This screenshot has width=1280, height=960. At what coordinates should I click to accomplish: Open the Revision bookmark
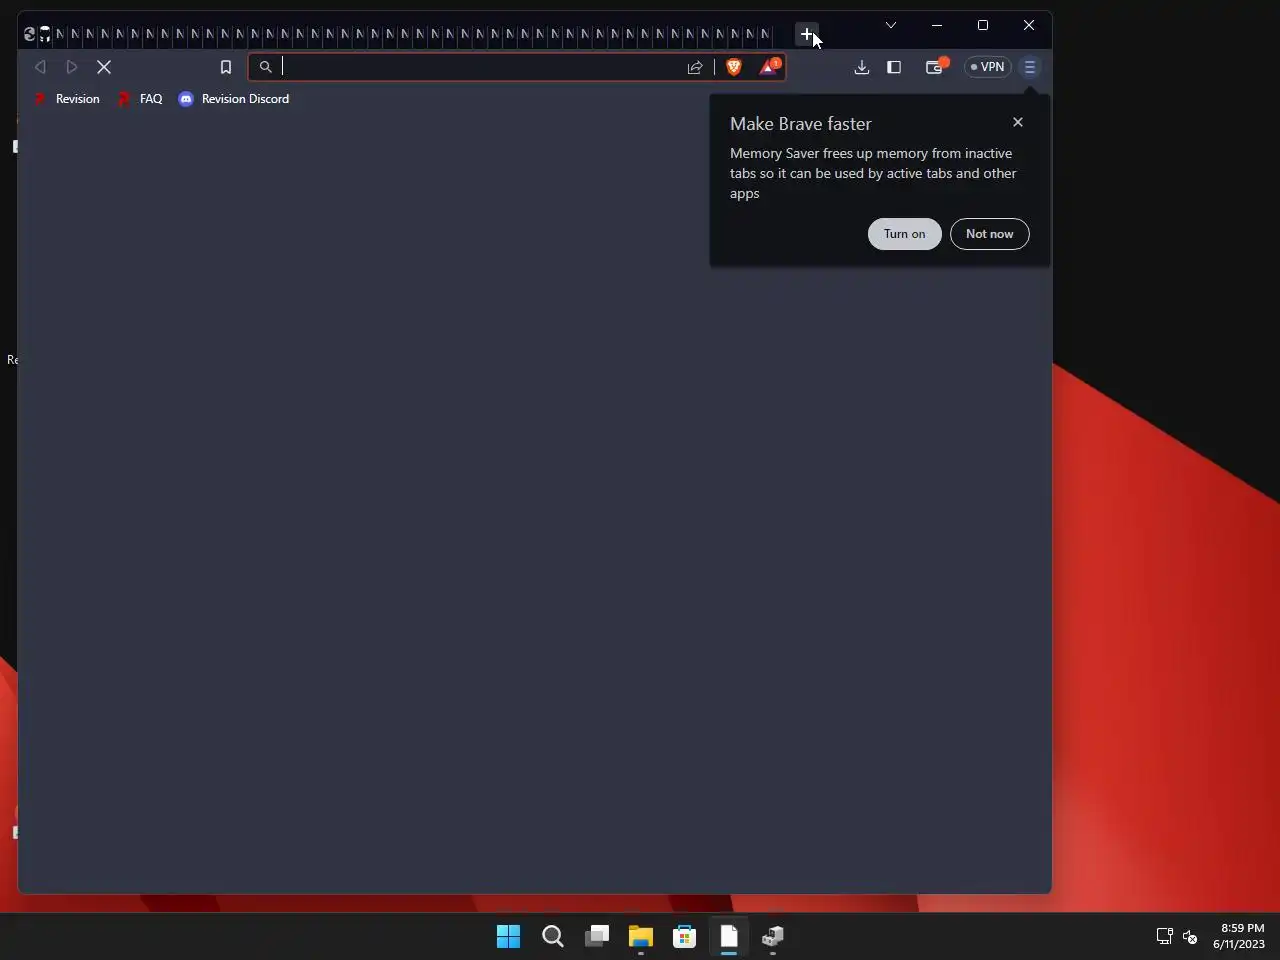[x=67, y=99]
